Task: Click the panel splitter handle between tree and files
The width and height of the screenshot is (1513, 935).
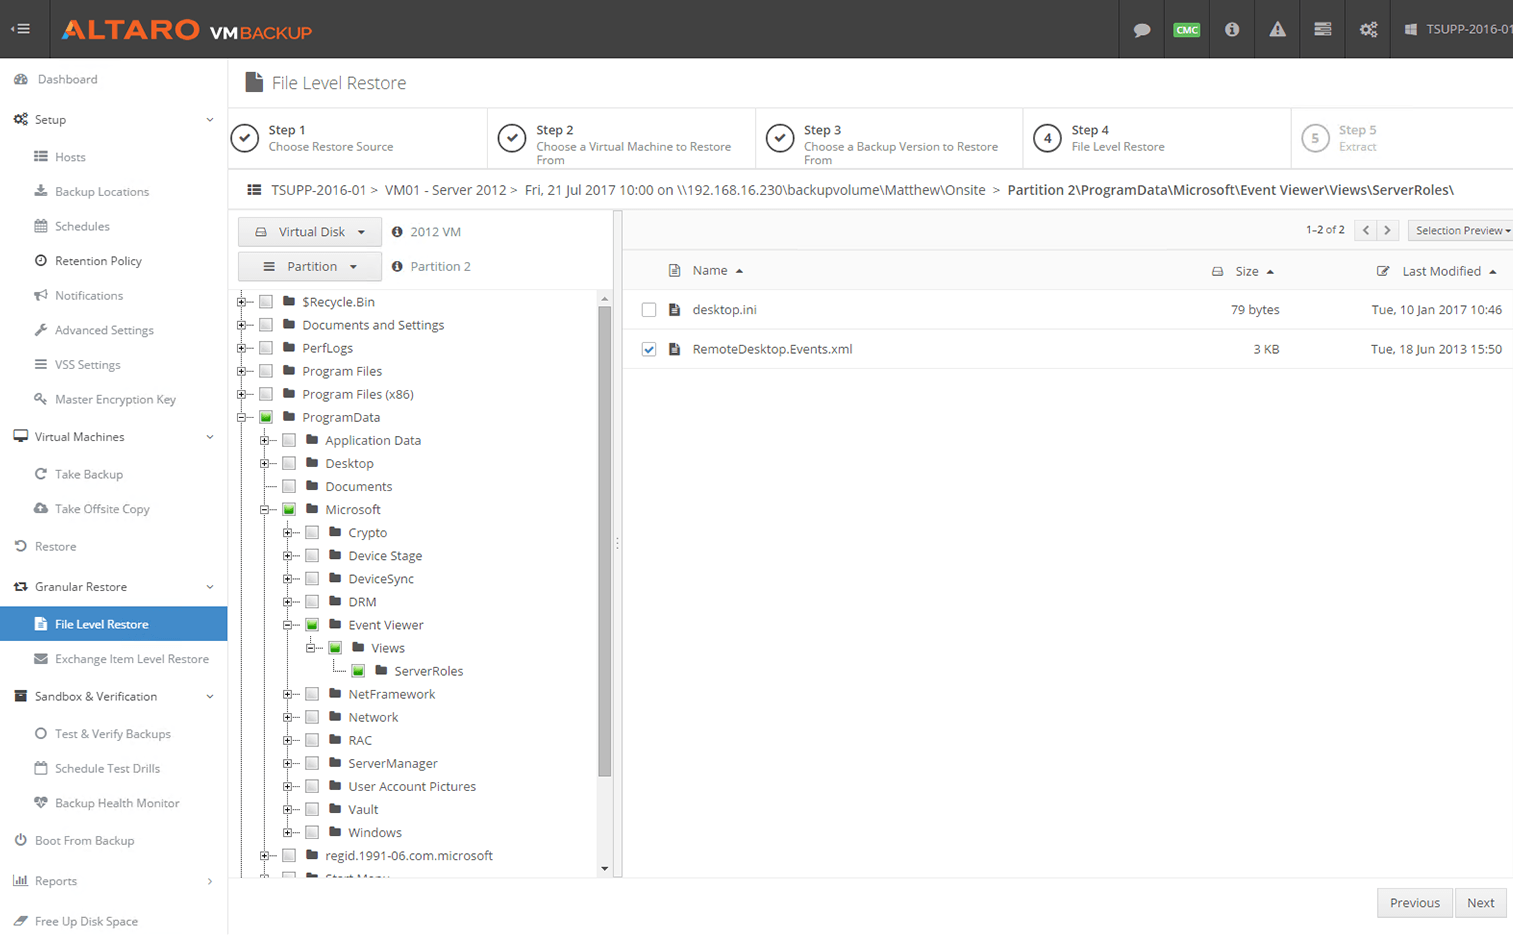Action: pos(617,544)
